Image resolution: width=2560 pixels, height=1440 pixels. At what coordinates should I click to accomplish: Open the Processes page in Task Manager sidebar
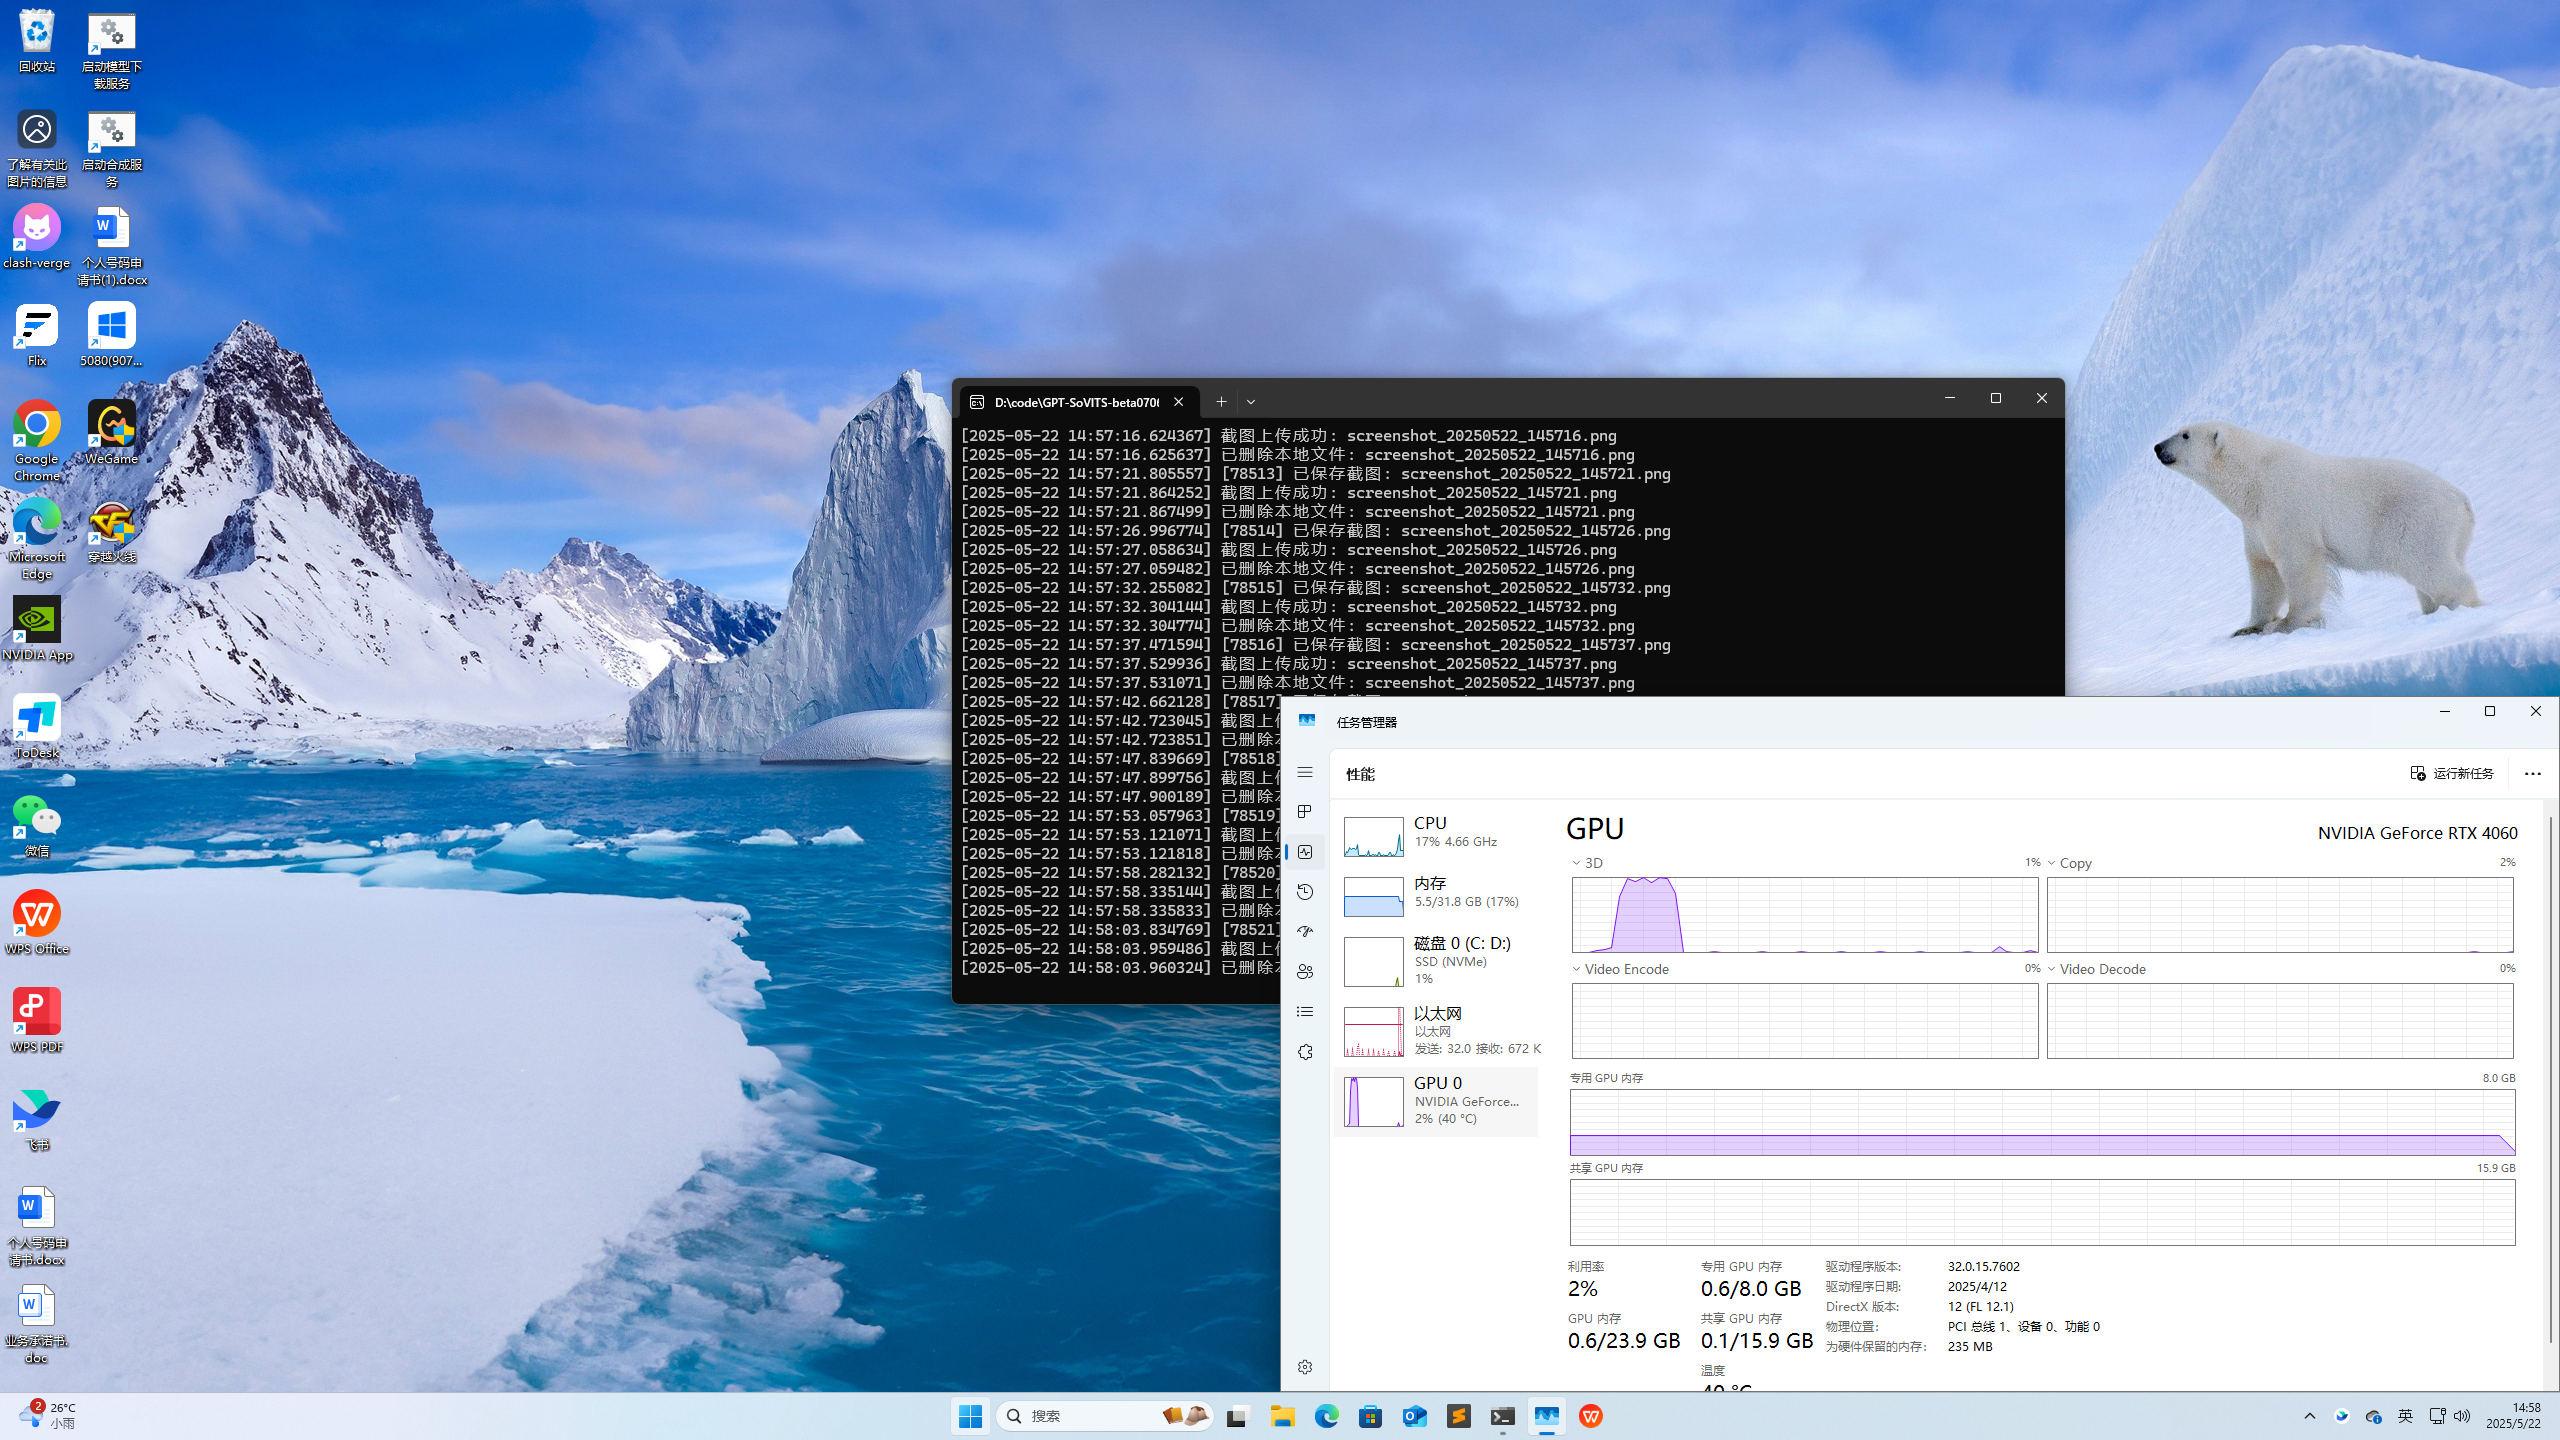pos(1305,812)
